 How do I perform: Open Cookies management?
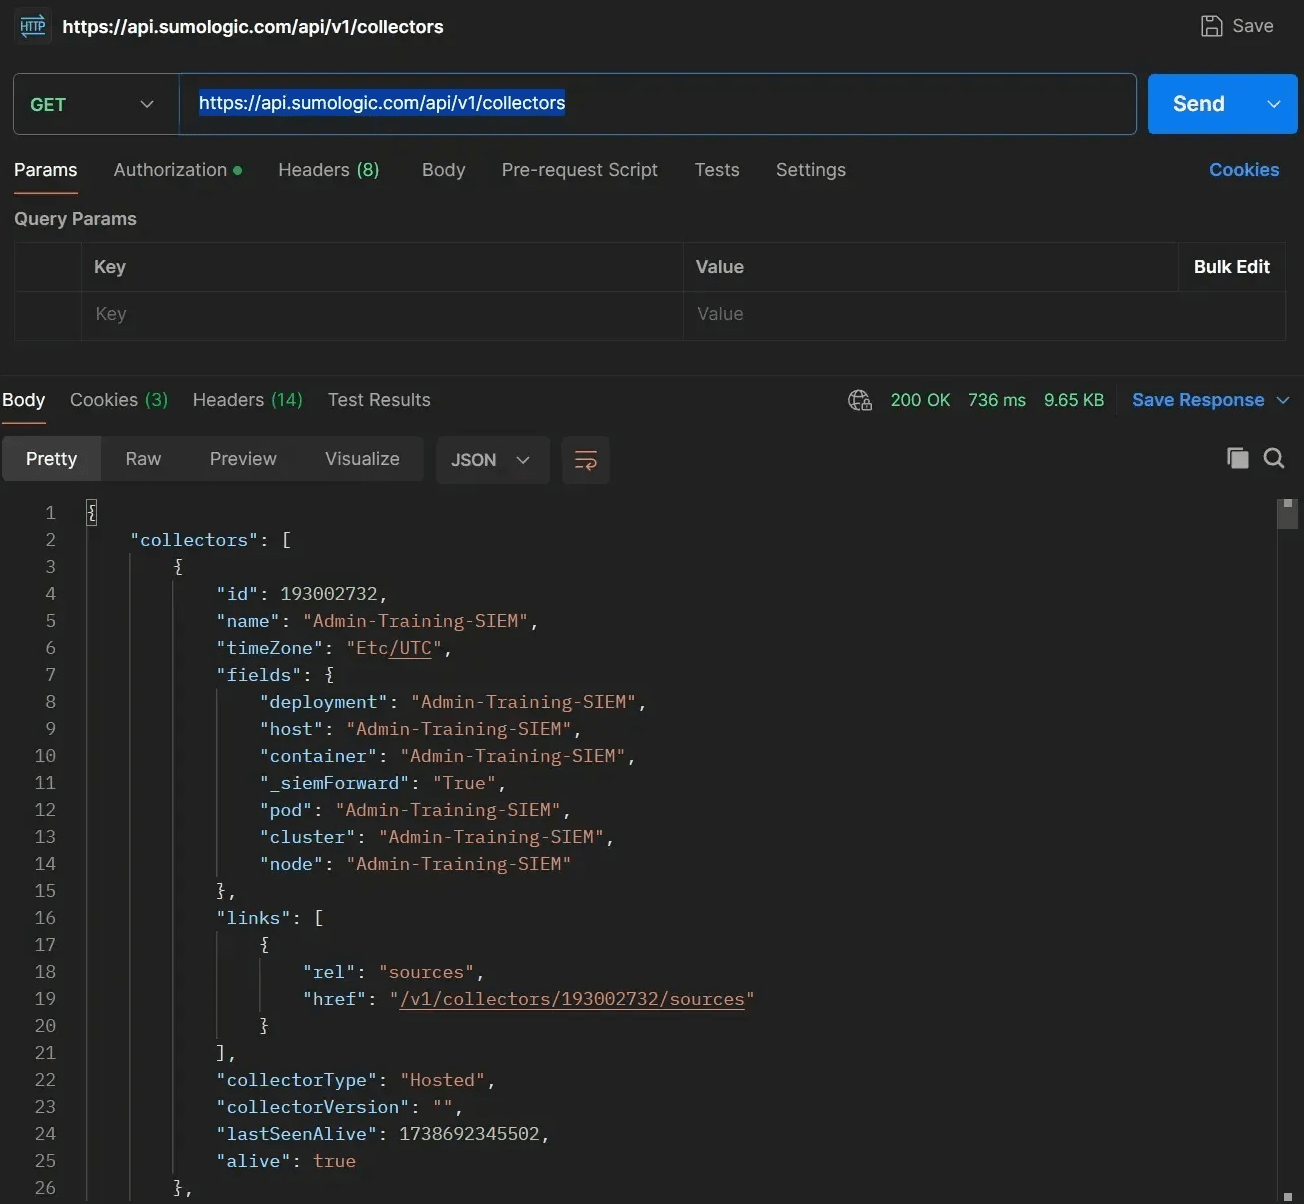pos(1243,170)
